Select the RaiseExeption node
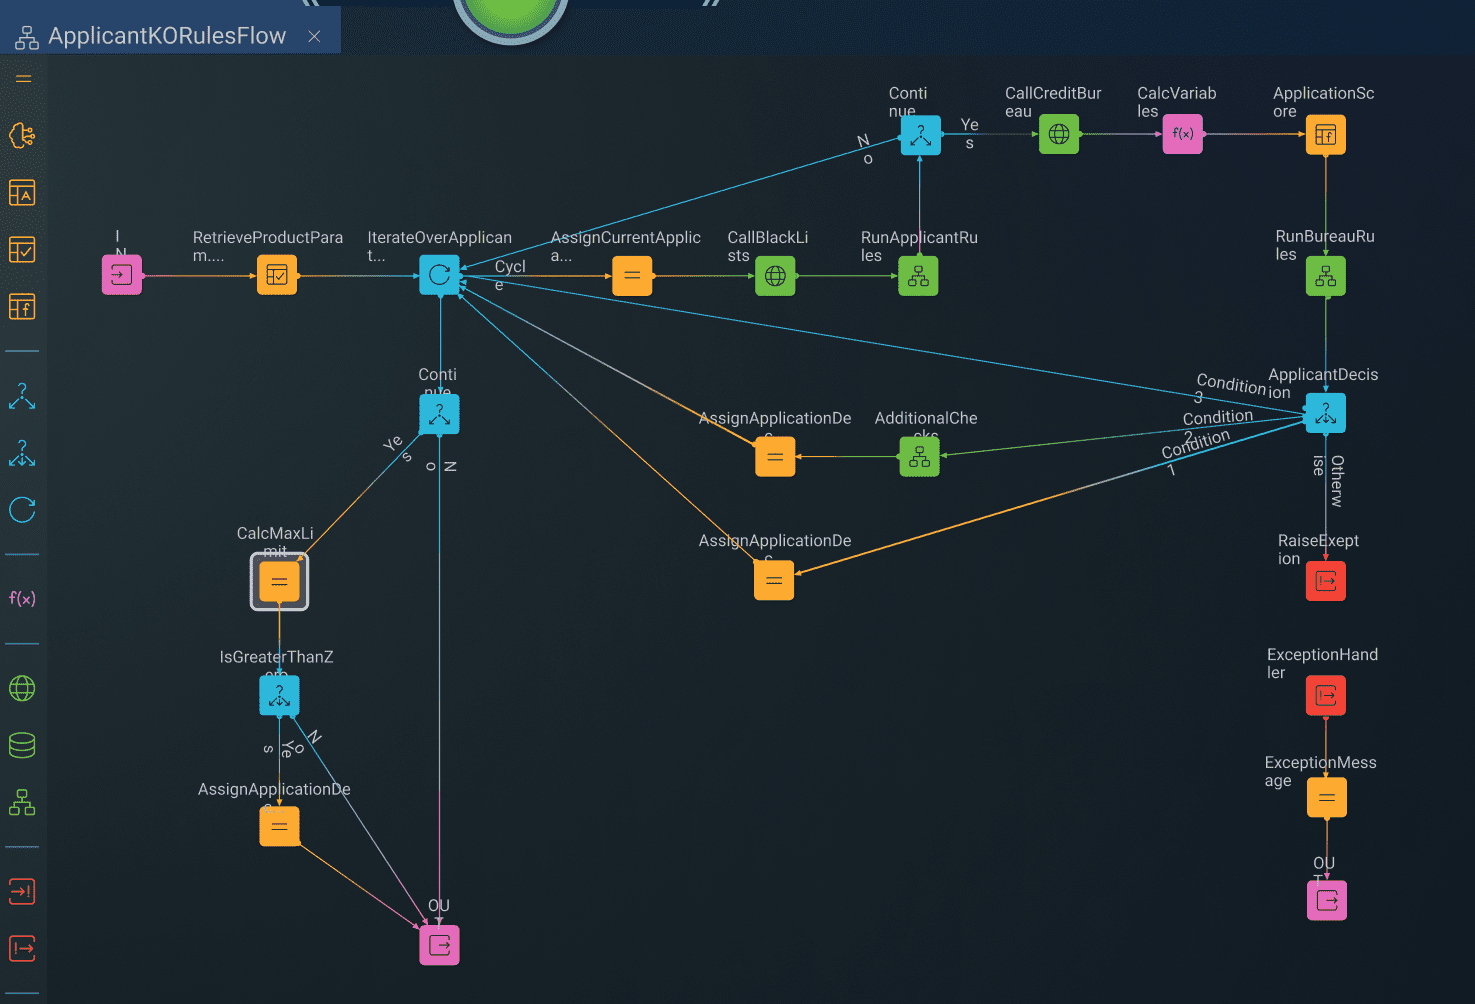The width and height of the screenshot is (1475, 1004). click(1325, 580)
